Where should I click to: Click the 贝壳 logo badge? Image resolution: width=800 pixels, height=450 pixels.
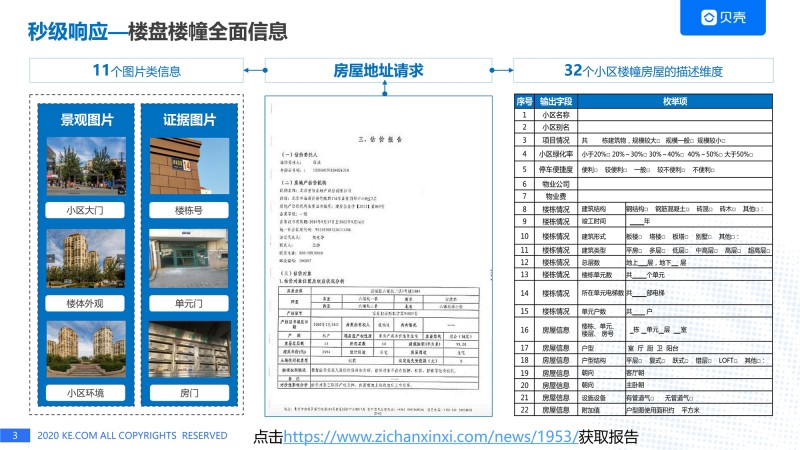click(722, 17)
